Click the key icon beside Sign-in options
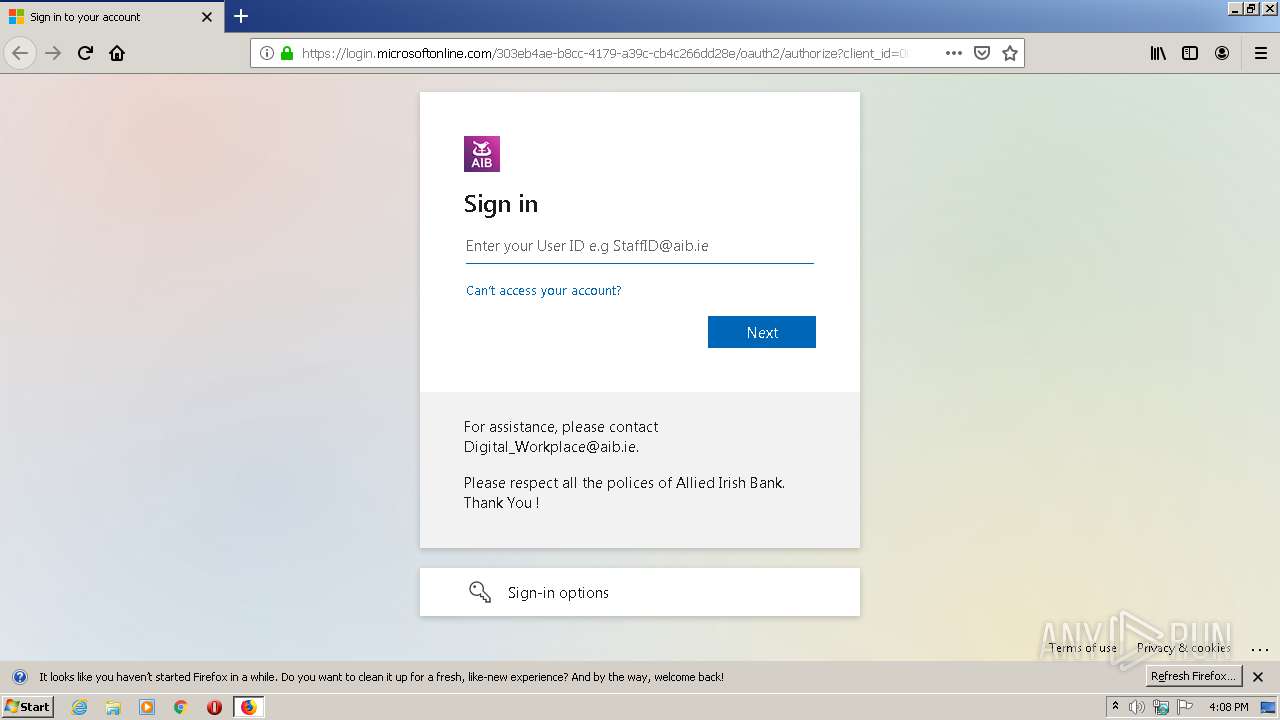1280x720 pixels. pyautogui.click(x=480, y=592)
